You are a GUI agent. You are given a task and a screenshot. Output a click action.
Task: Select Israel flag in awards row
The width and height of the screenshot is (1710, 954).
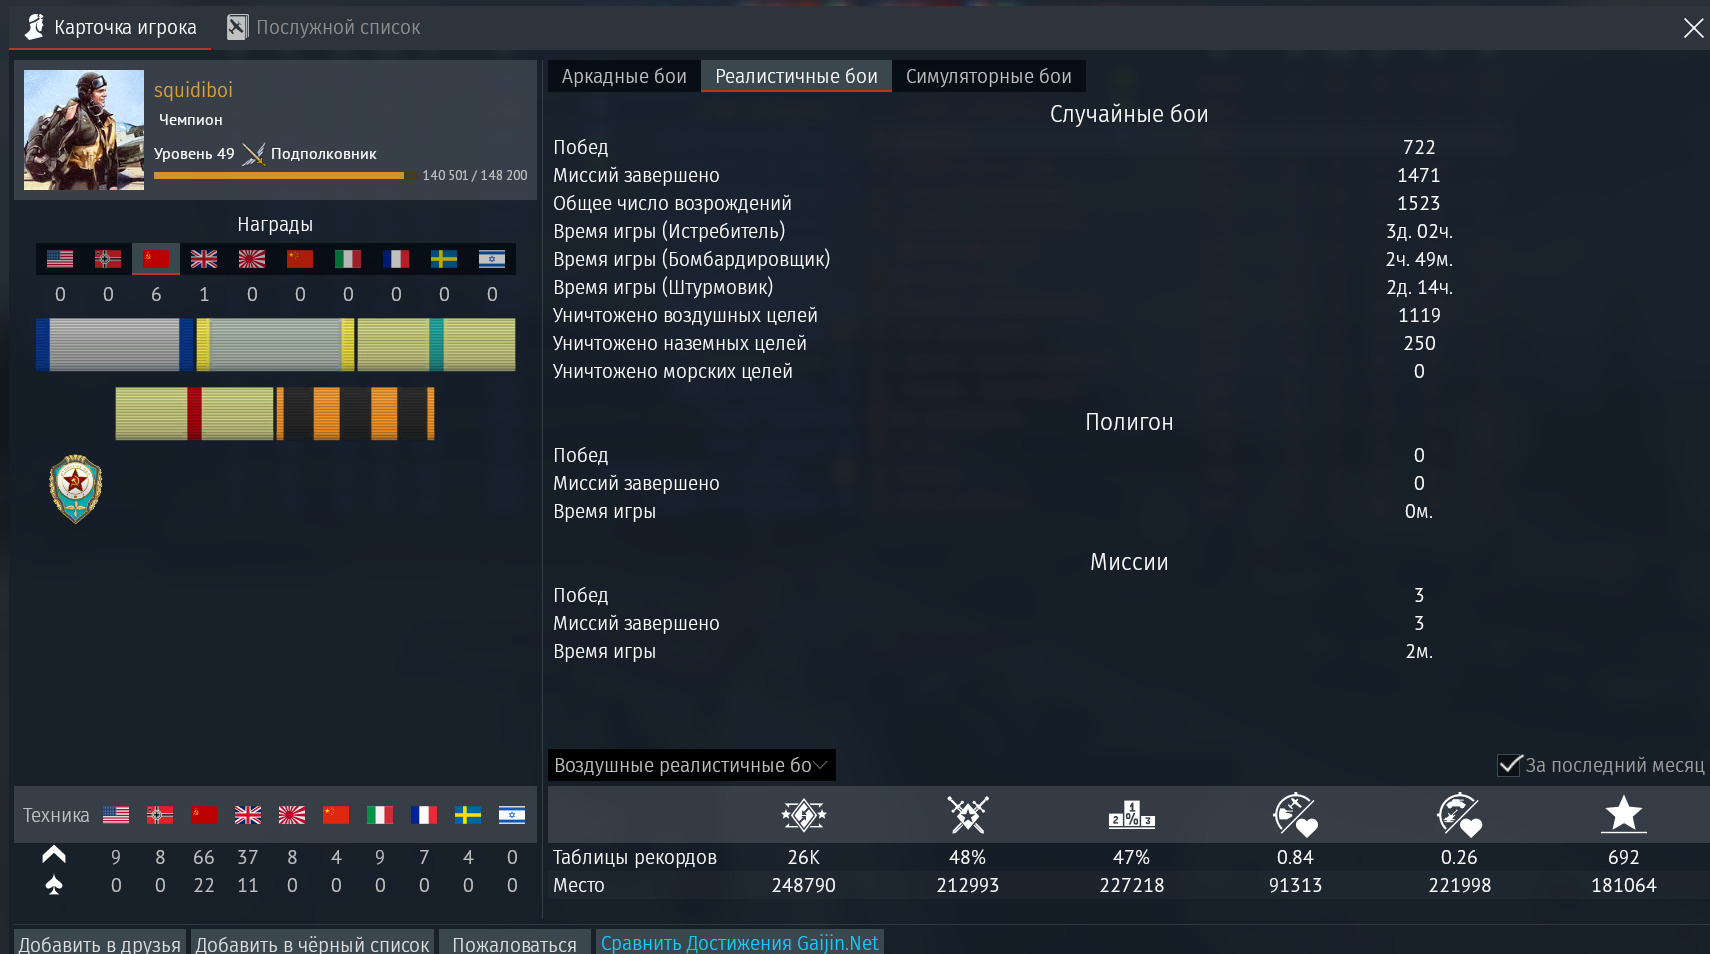[x=492, y=259]
